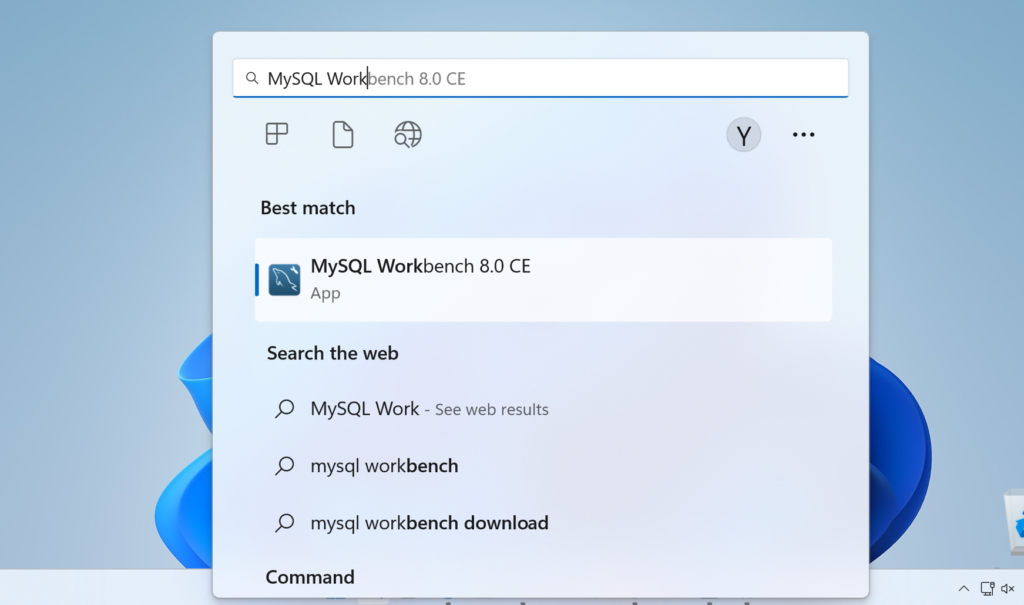
Task: Unmute the volume from the system tray
Action: coord(1009,588)
